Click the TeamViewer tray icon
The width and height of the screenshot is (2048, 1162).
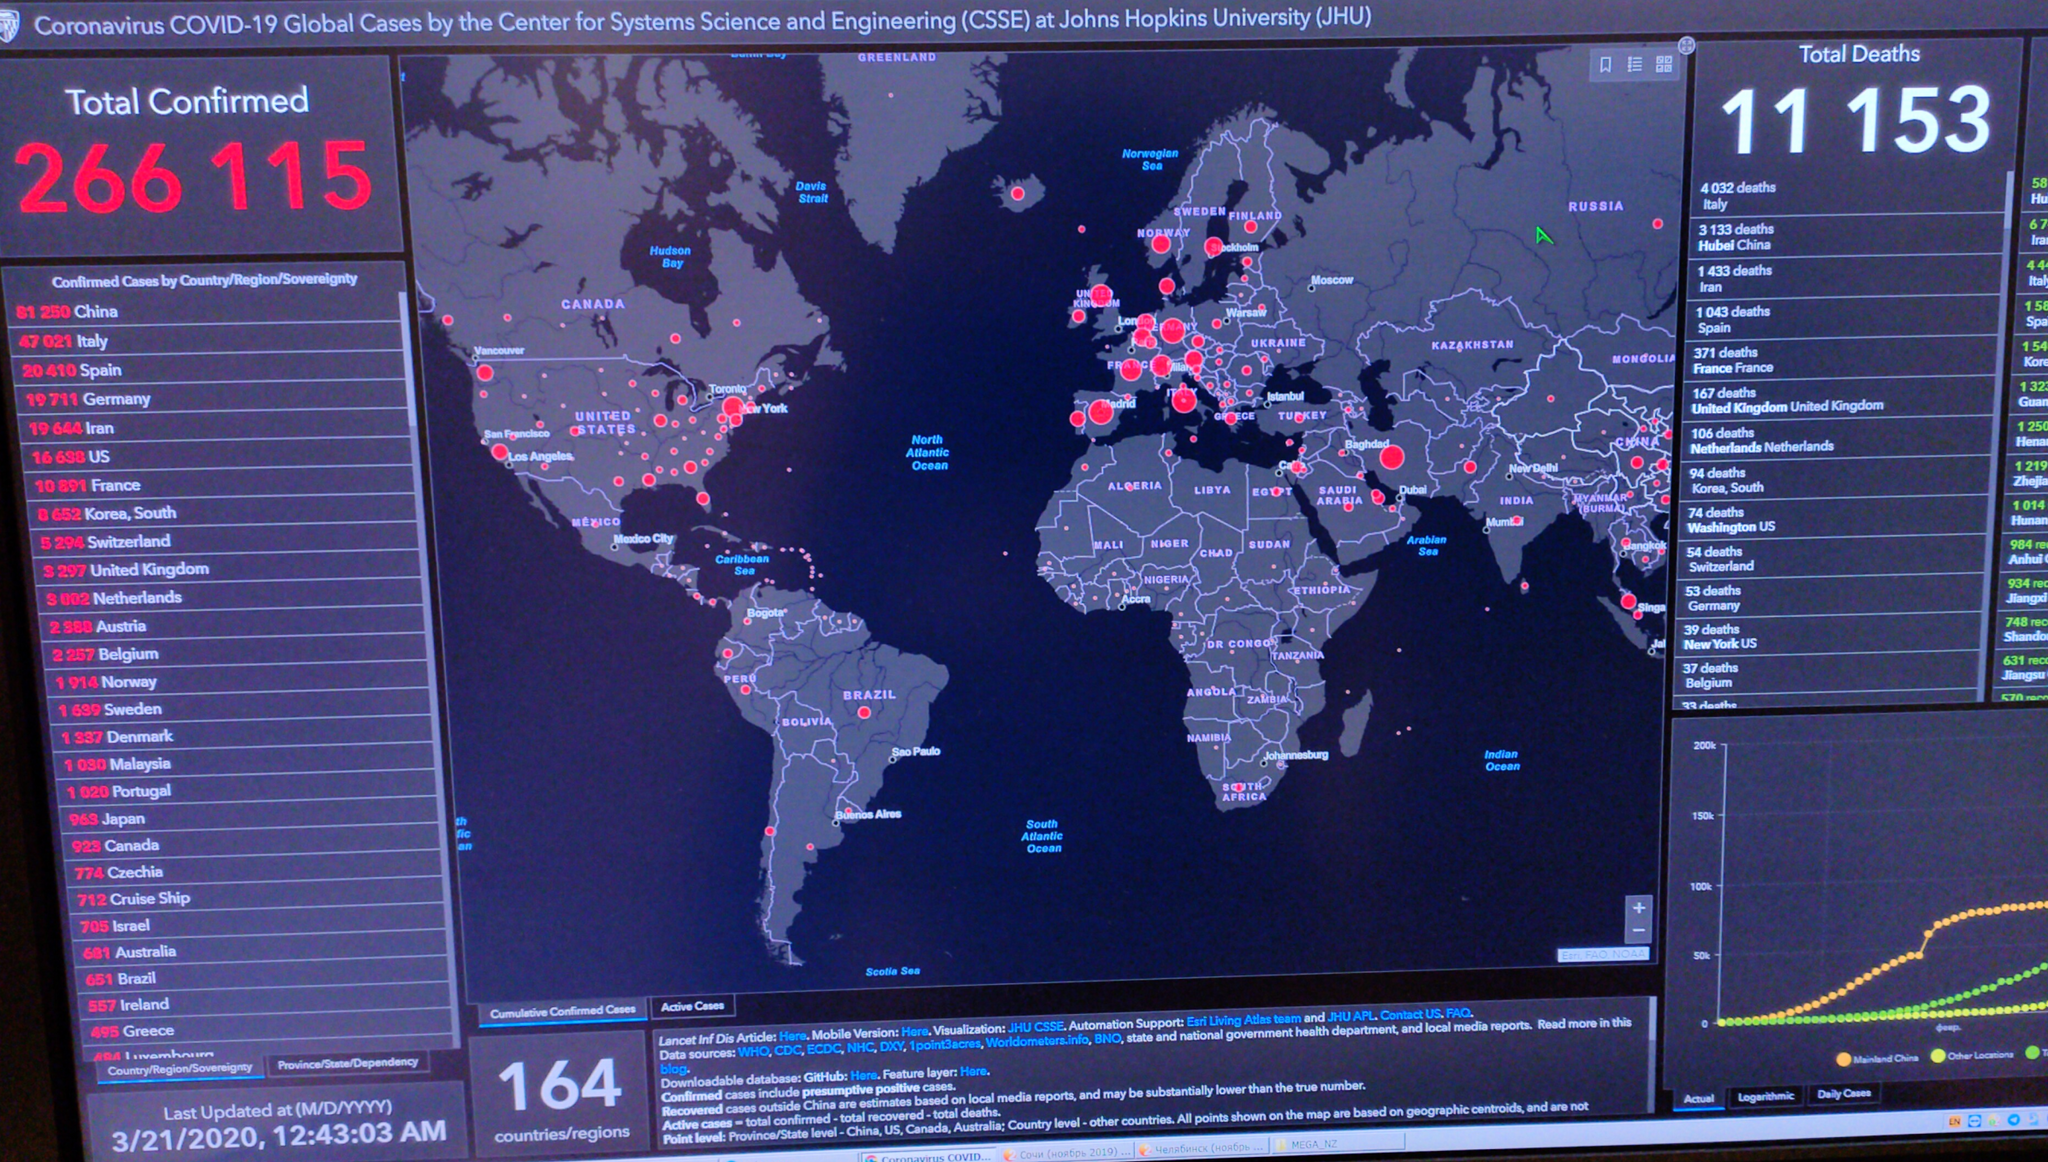click(1974, 1121)
